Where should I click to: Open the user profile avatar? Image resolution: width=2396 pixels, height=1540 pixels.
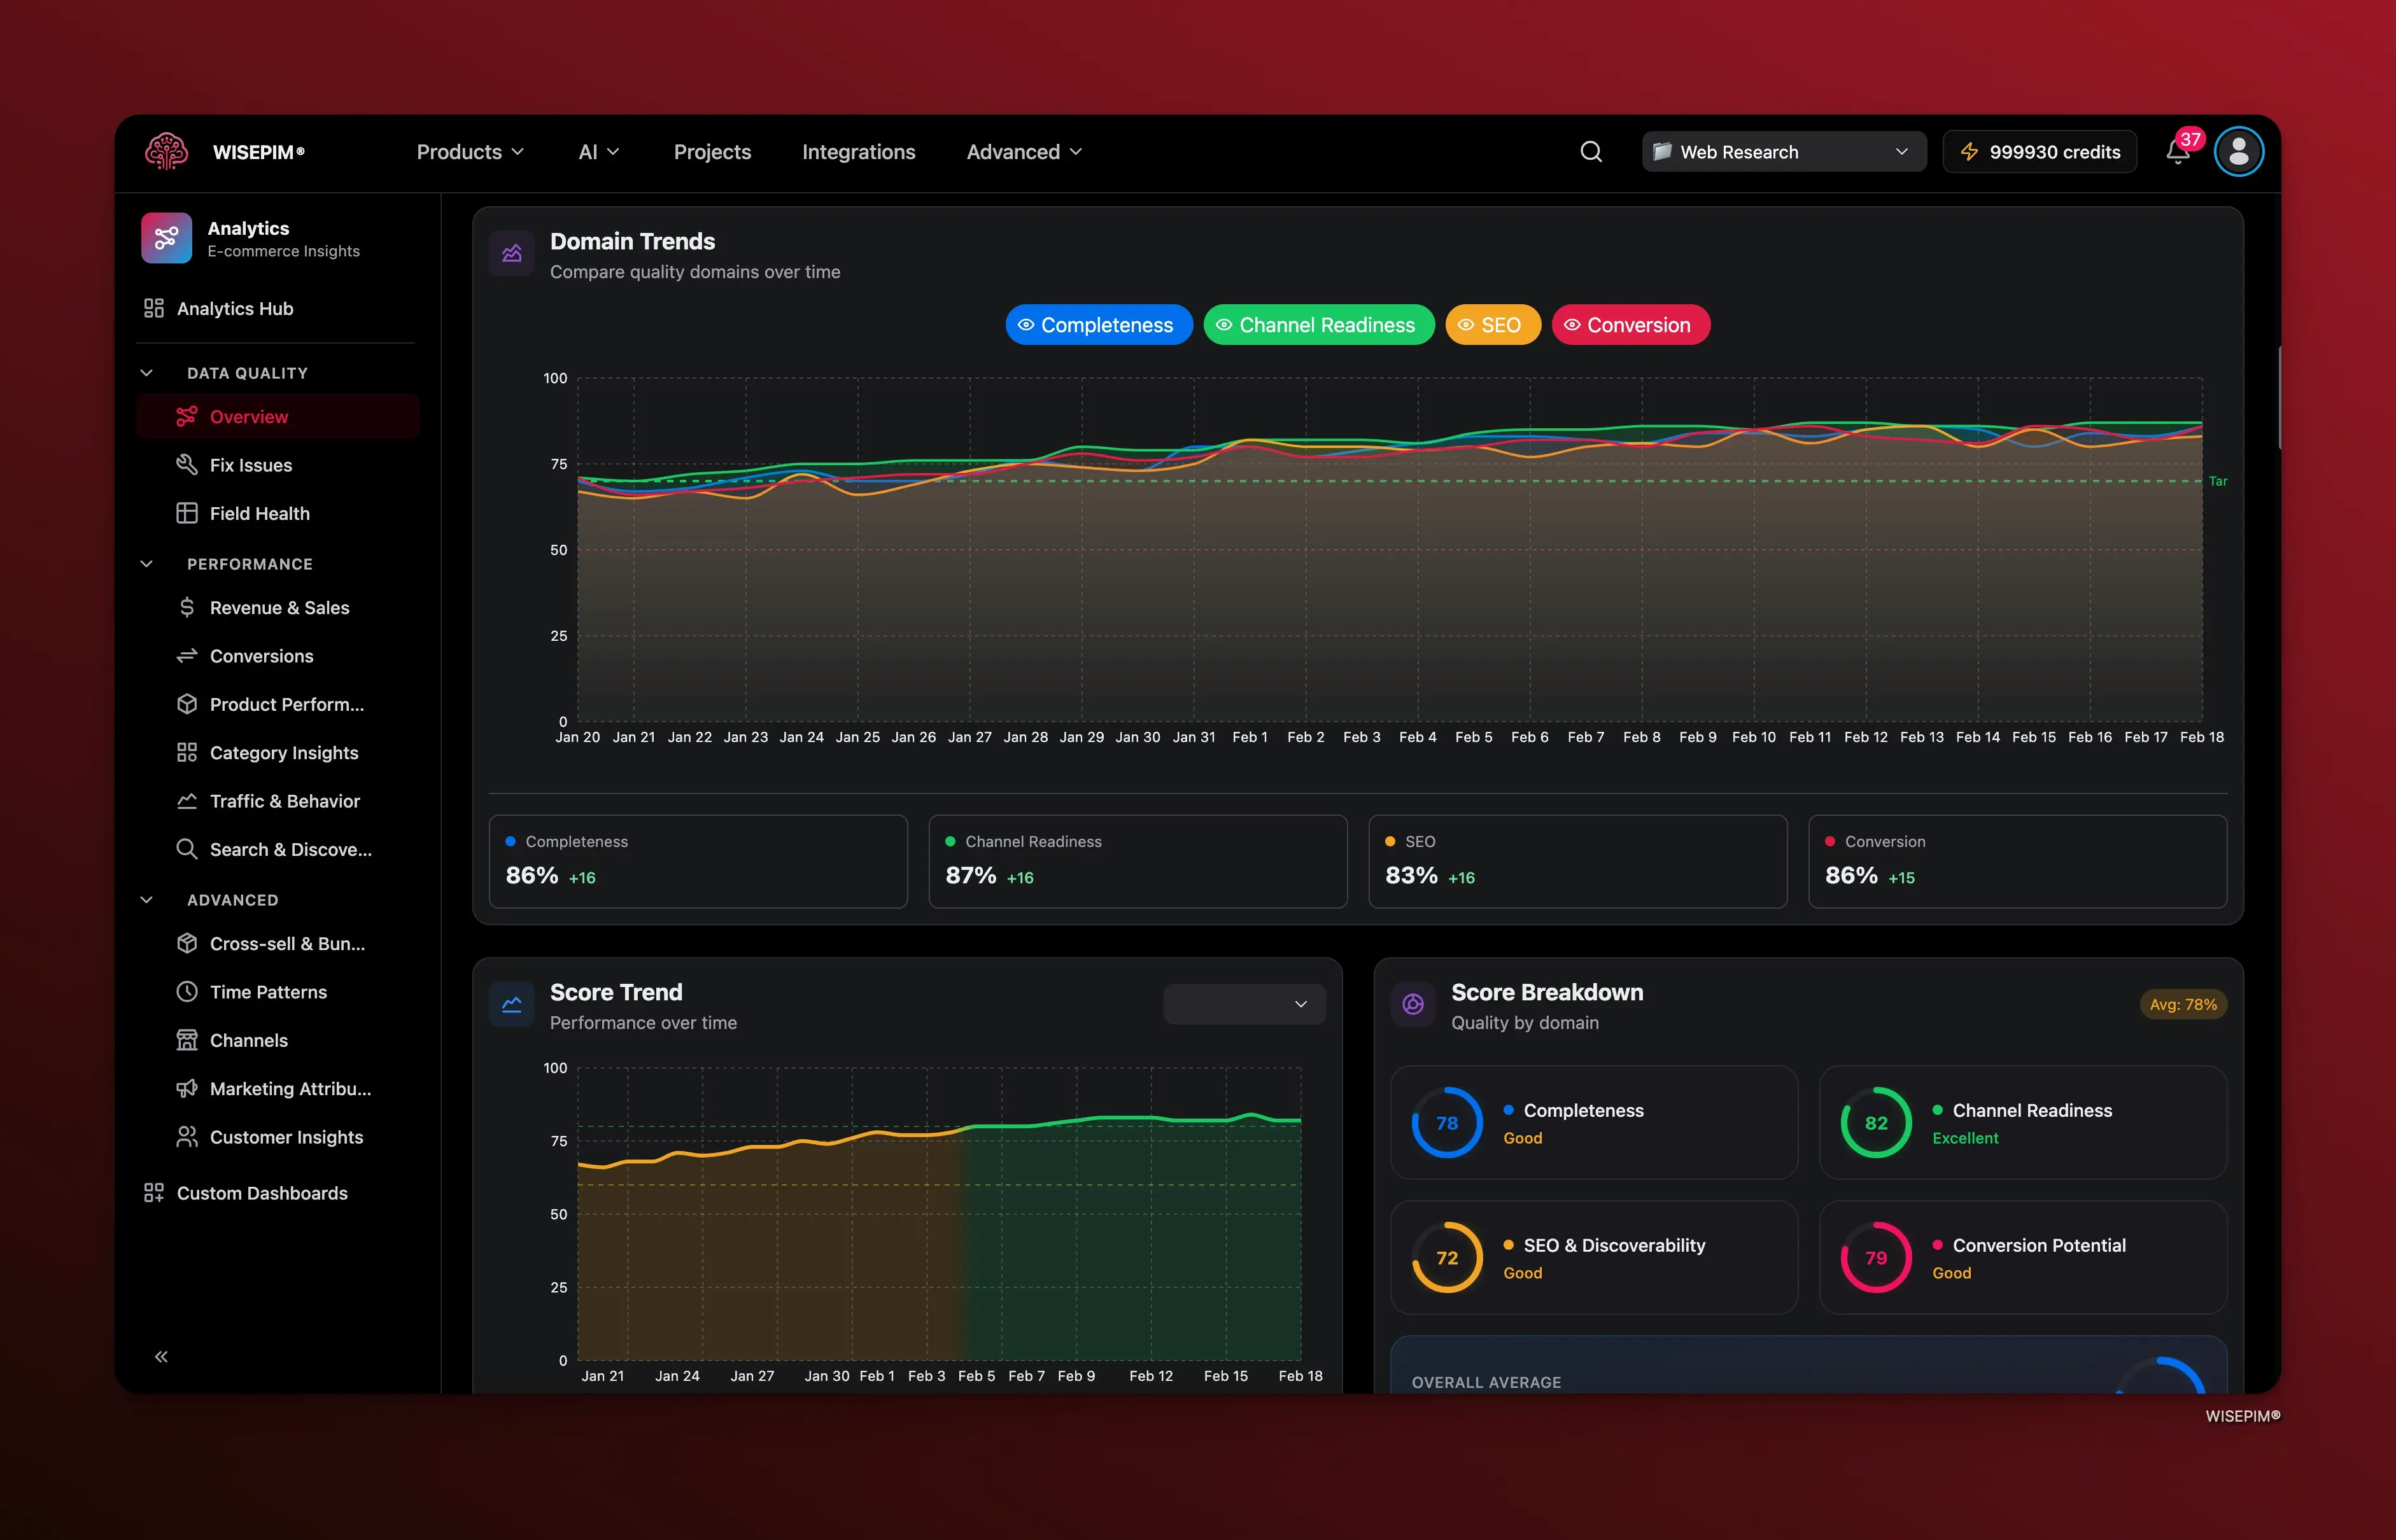point(2238,152)
